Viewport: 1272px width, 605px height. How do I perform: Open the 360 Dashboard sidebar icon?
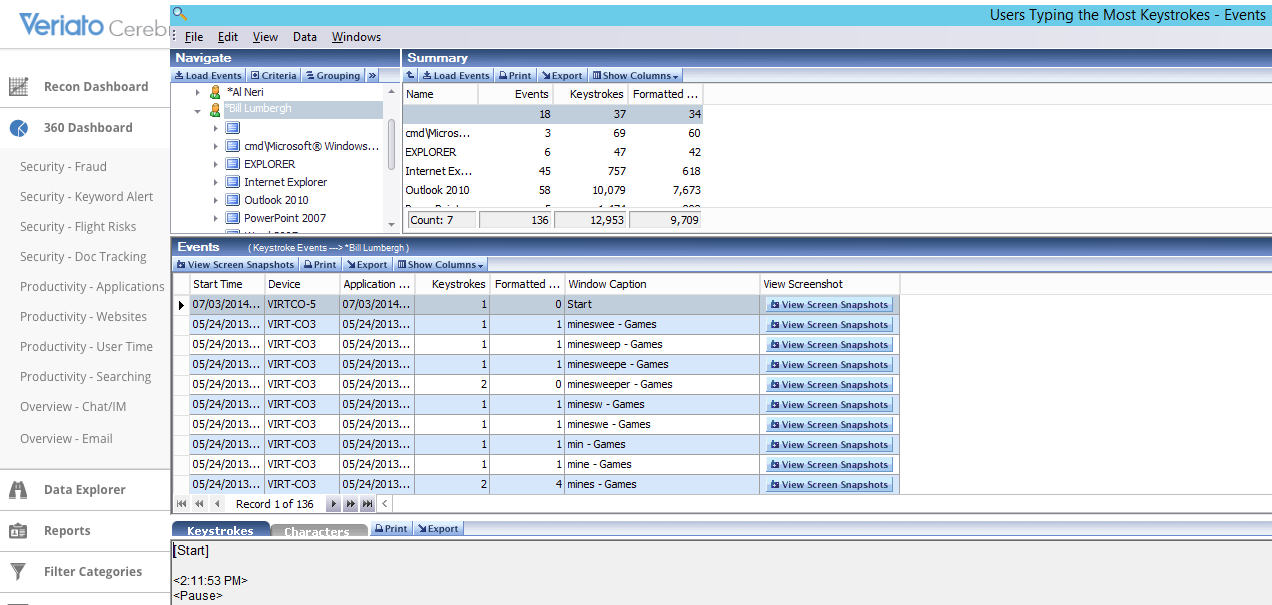[x=18, y=128]
